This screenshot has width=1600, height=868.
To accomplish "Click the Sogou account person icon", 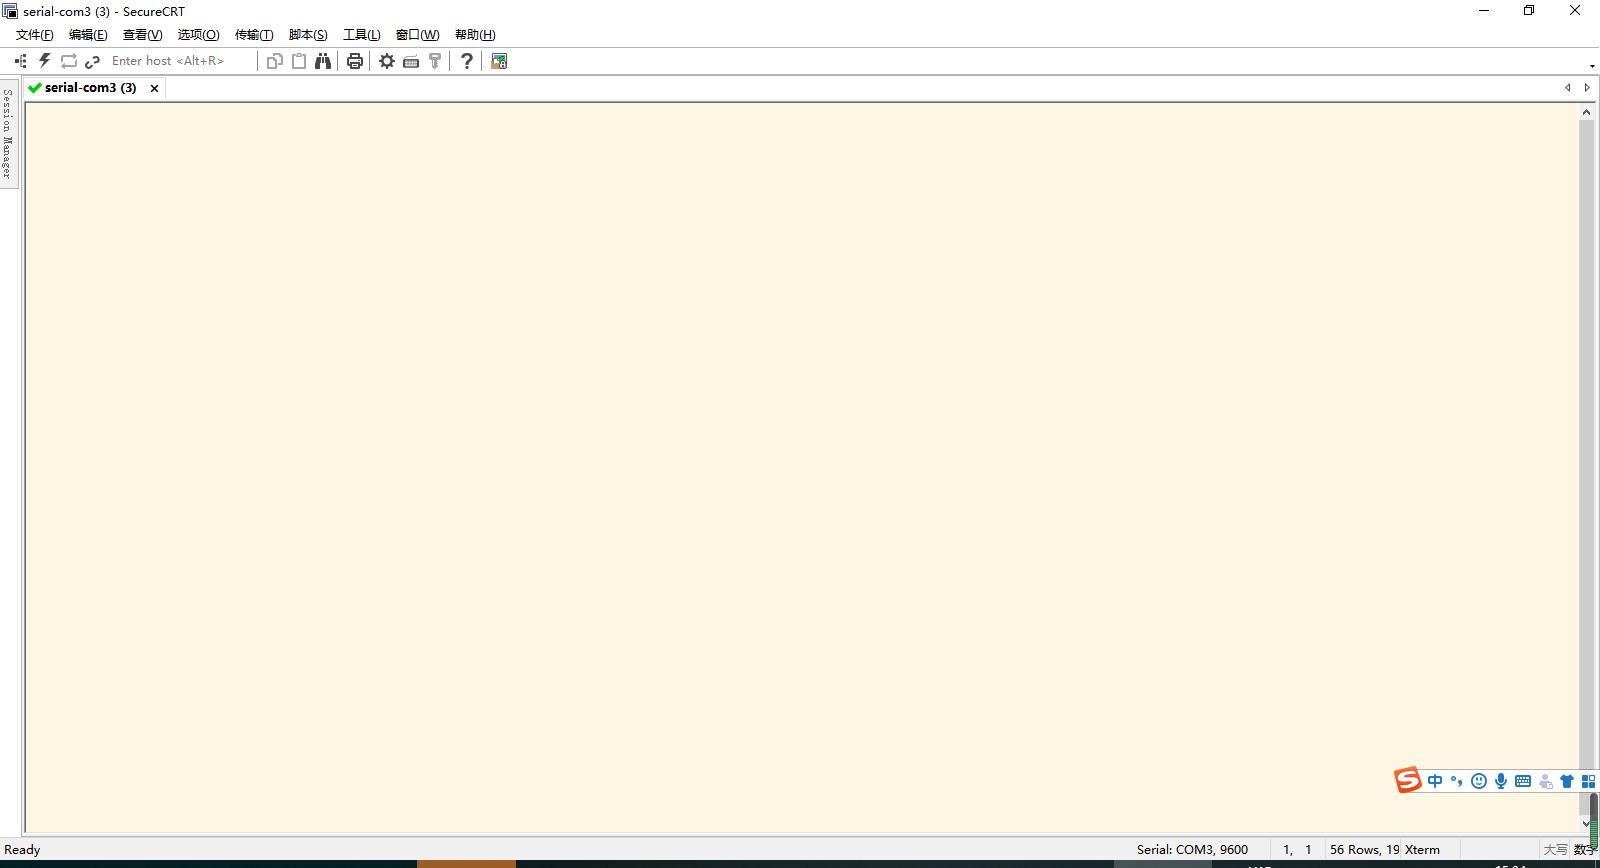I will (x=1546, y=781).
